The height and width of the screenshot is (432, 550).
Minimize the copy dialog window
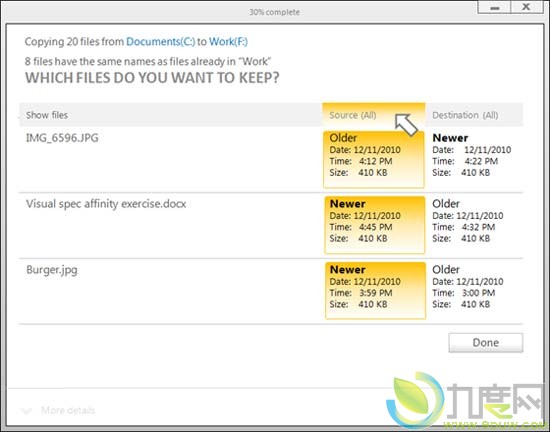click(494, 7)
